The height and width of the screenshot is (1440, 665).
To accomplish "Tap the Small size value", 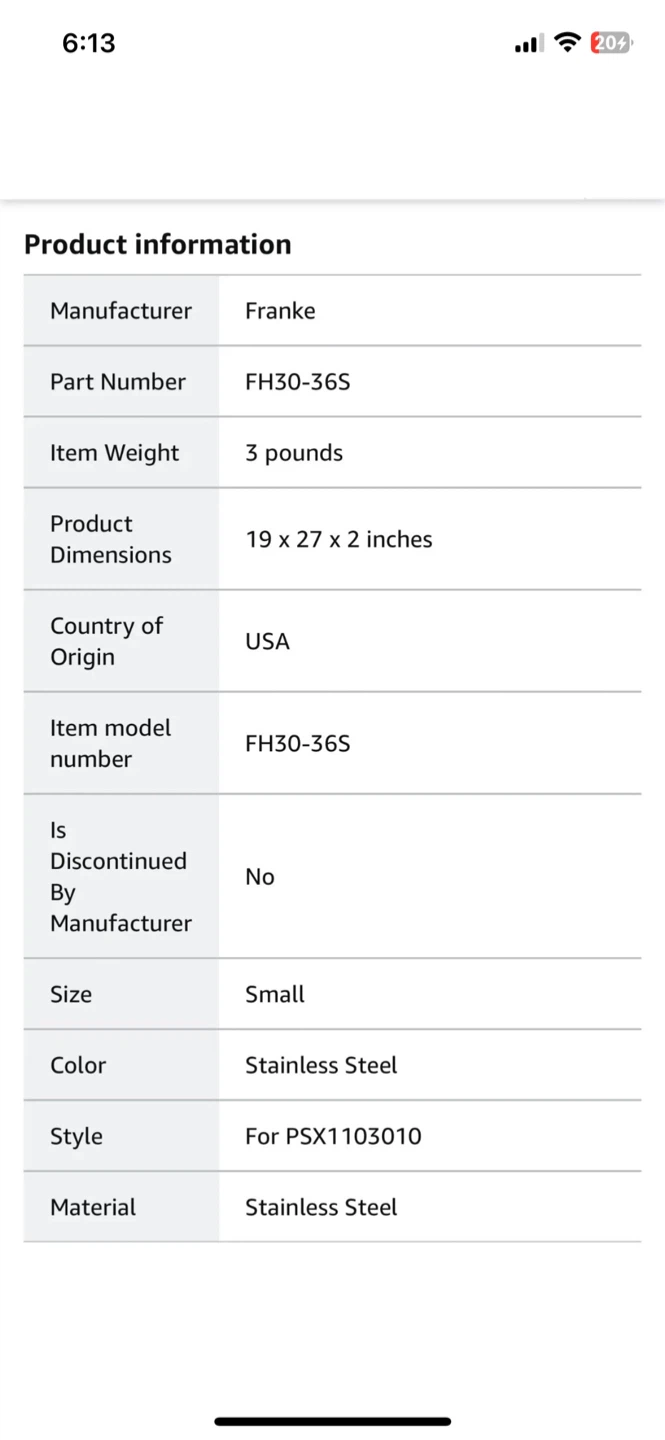I will [x=275, y=994].
